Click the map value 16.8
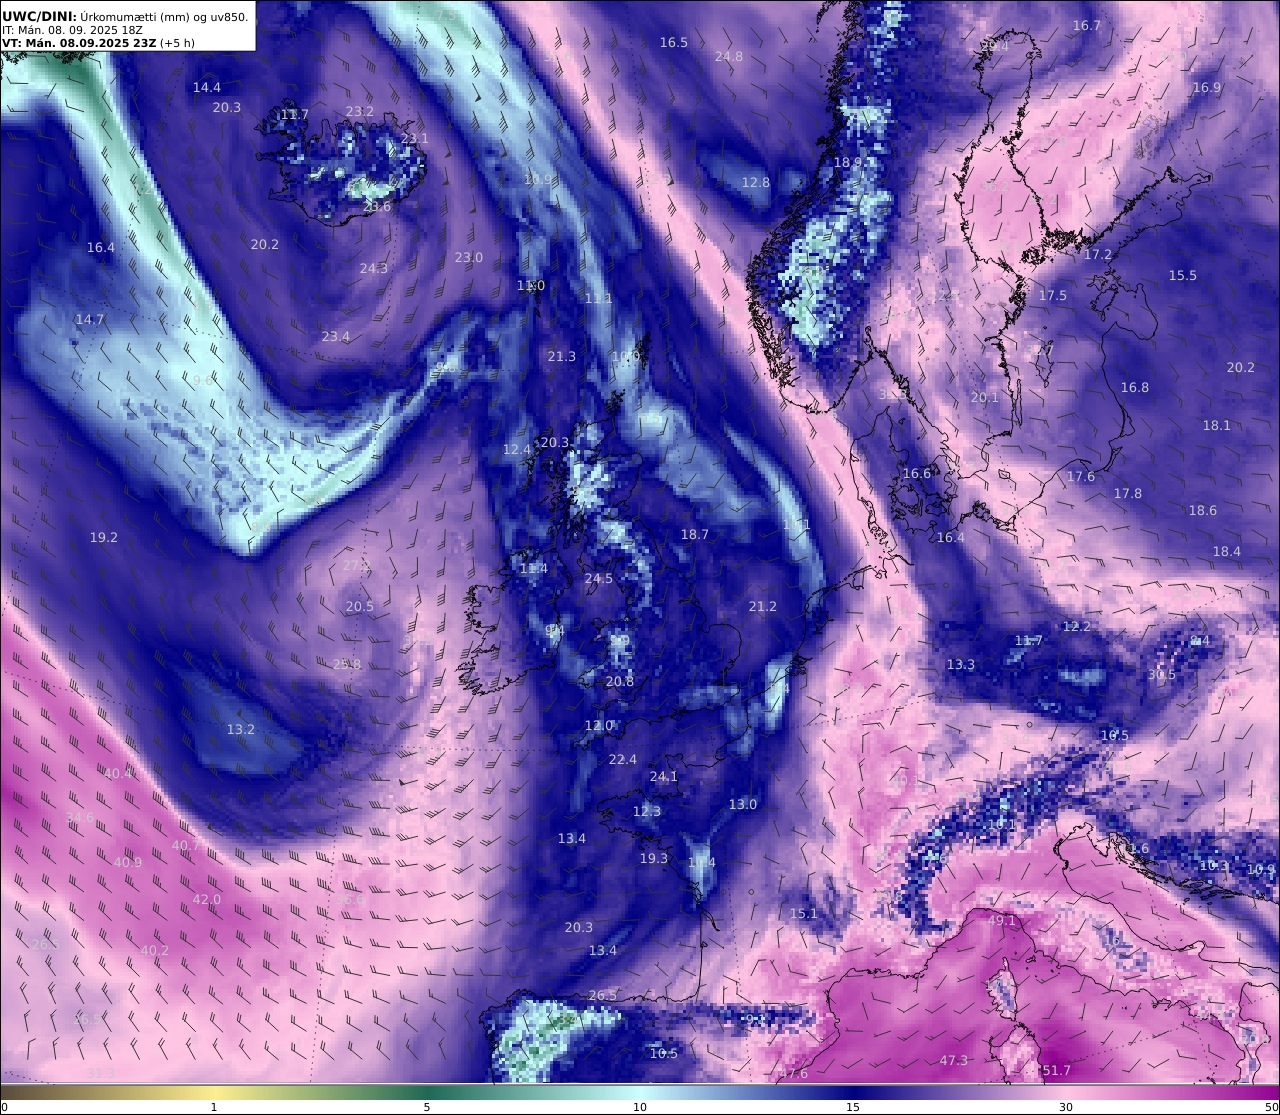This screenshot has height=1115, width=1280. pos(1135,387)
